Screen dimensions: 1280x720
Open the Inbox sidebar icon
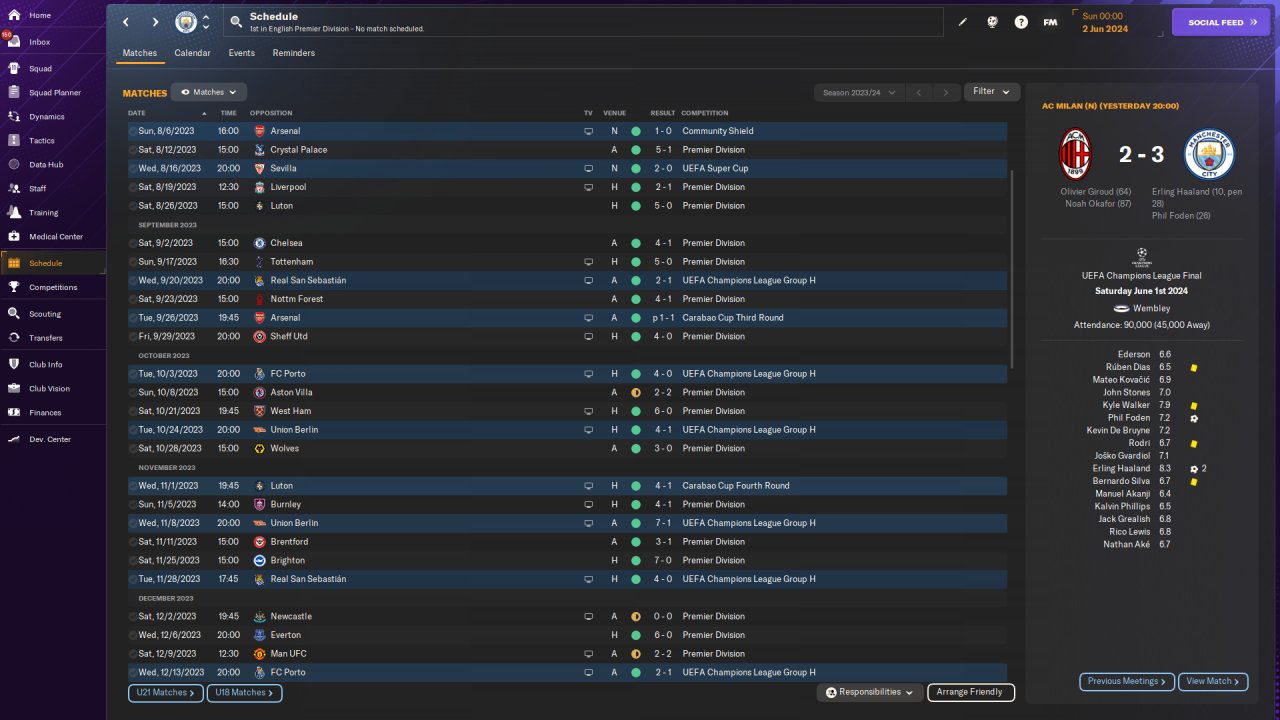tap(15, 42)
